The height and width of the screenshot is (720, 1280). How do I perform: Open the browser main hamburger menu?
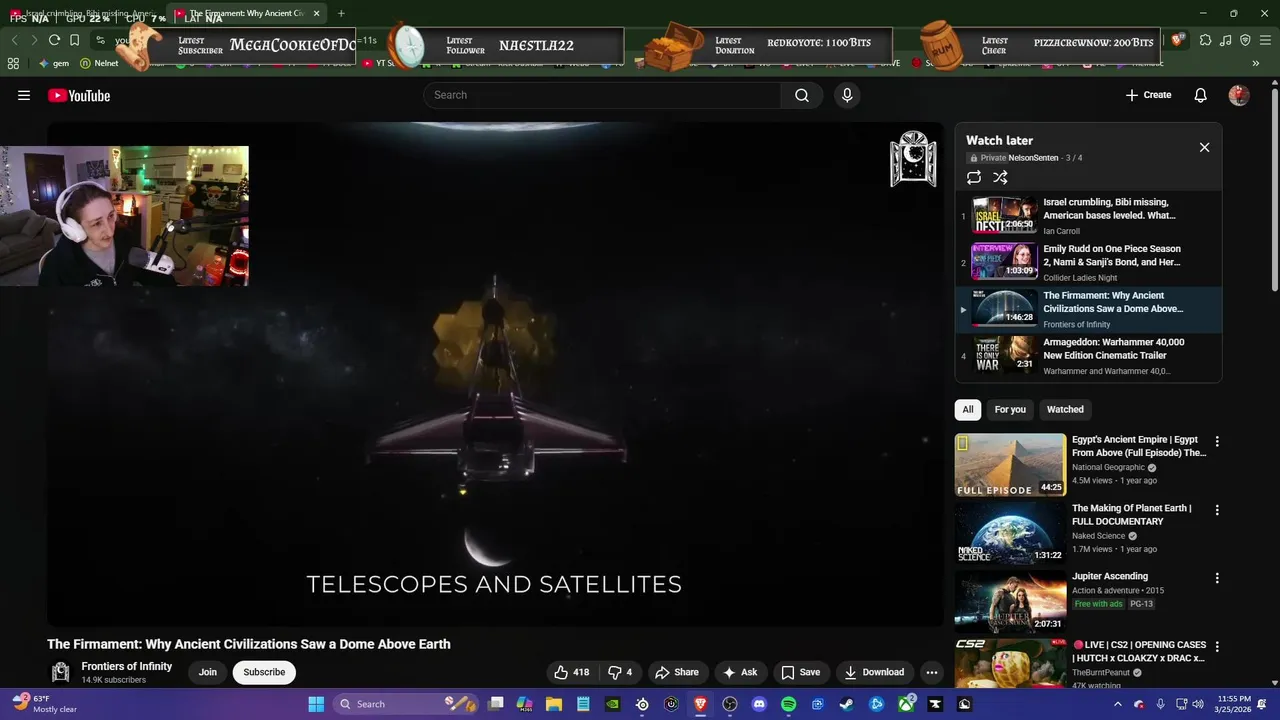pos(1264,40)
